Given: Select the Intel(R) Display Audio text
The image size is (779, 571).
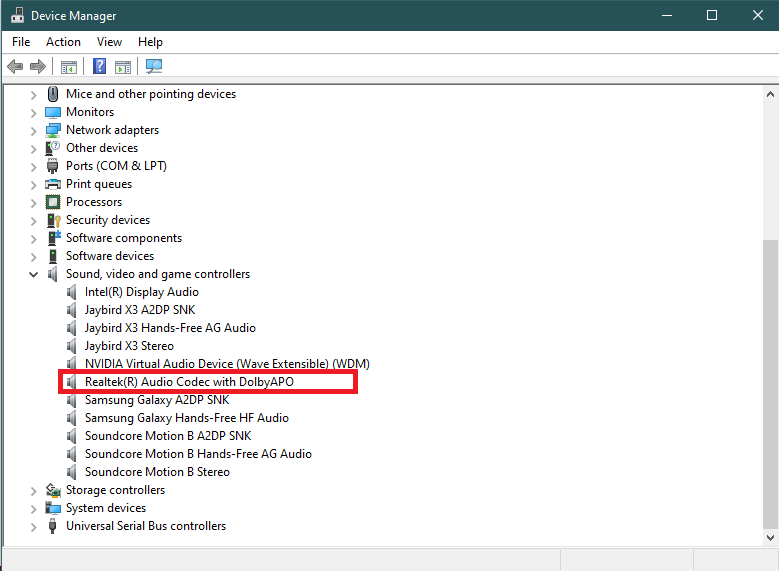Looking at the screenshot, I should pos(142,292).
